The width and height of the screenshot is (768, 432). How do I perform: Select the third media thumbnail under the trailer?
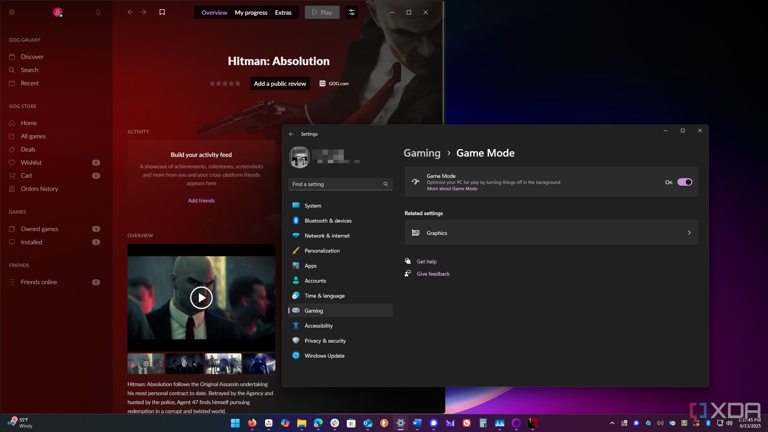223,363
